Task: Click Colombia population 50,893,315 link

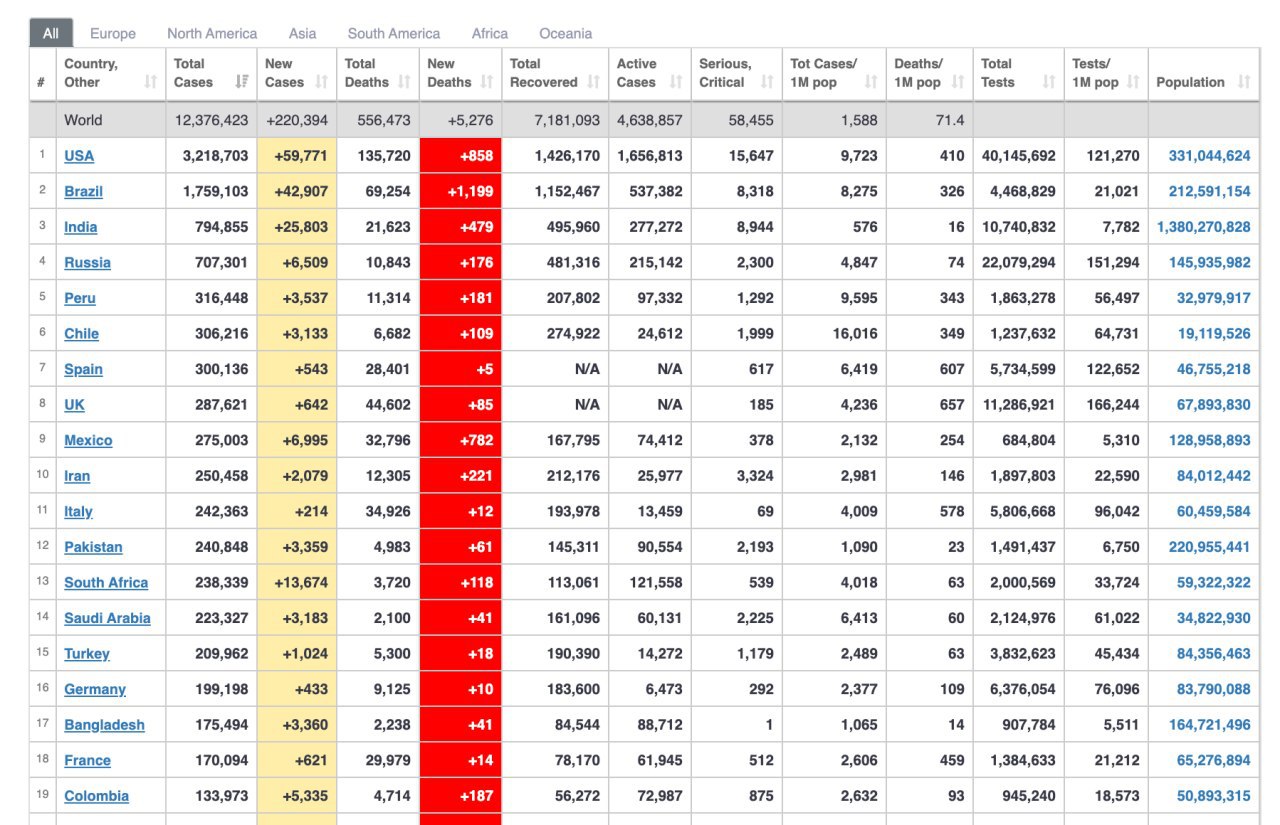Action: [x=1213, y=796]
